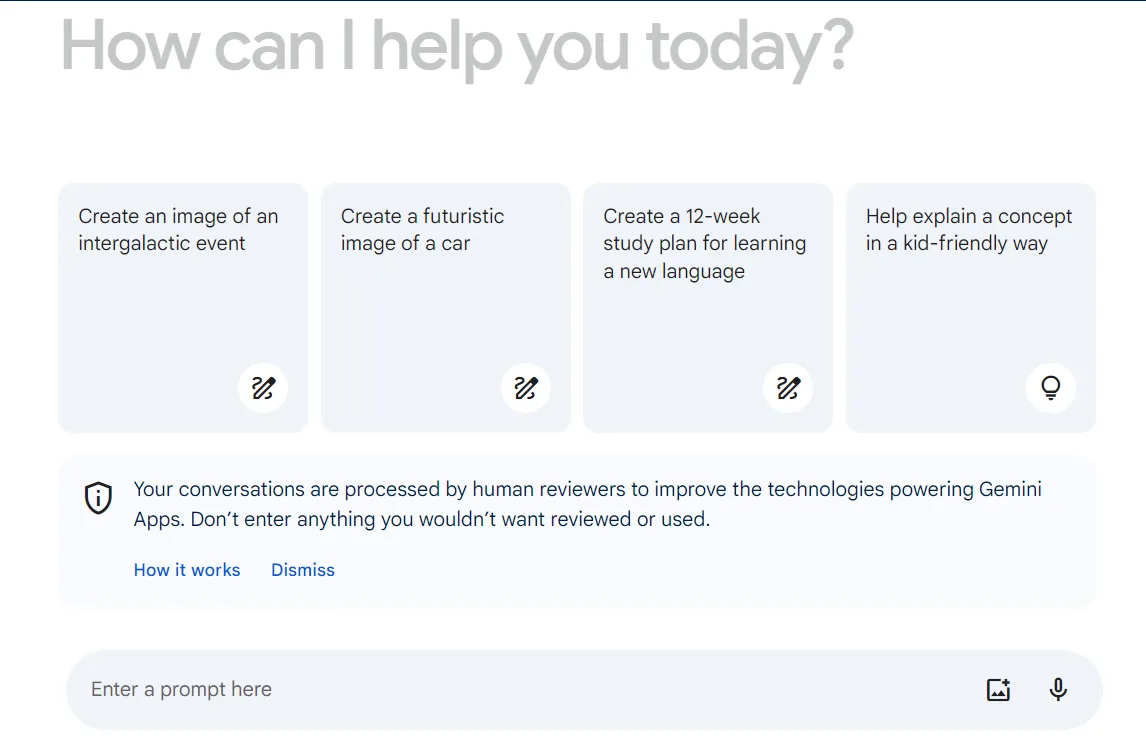Open the conversation privacy details
Image resolution: width=1146 pixels, height=741 pixels.
point(187,569)
